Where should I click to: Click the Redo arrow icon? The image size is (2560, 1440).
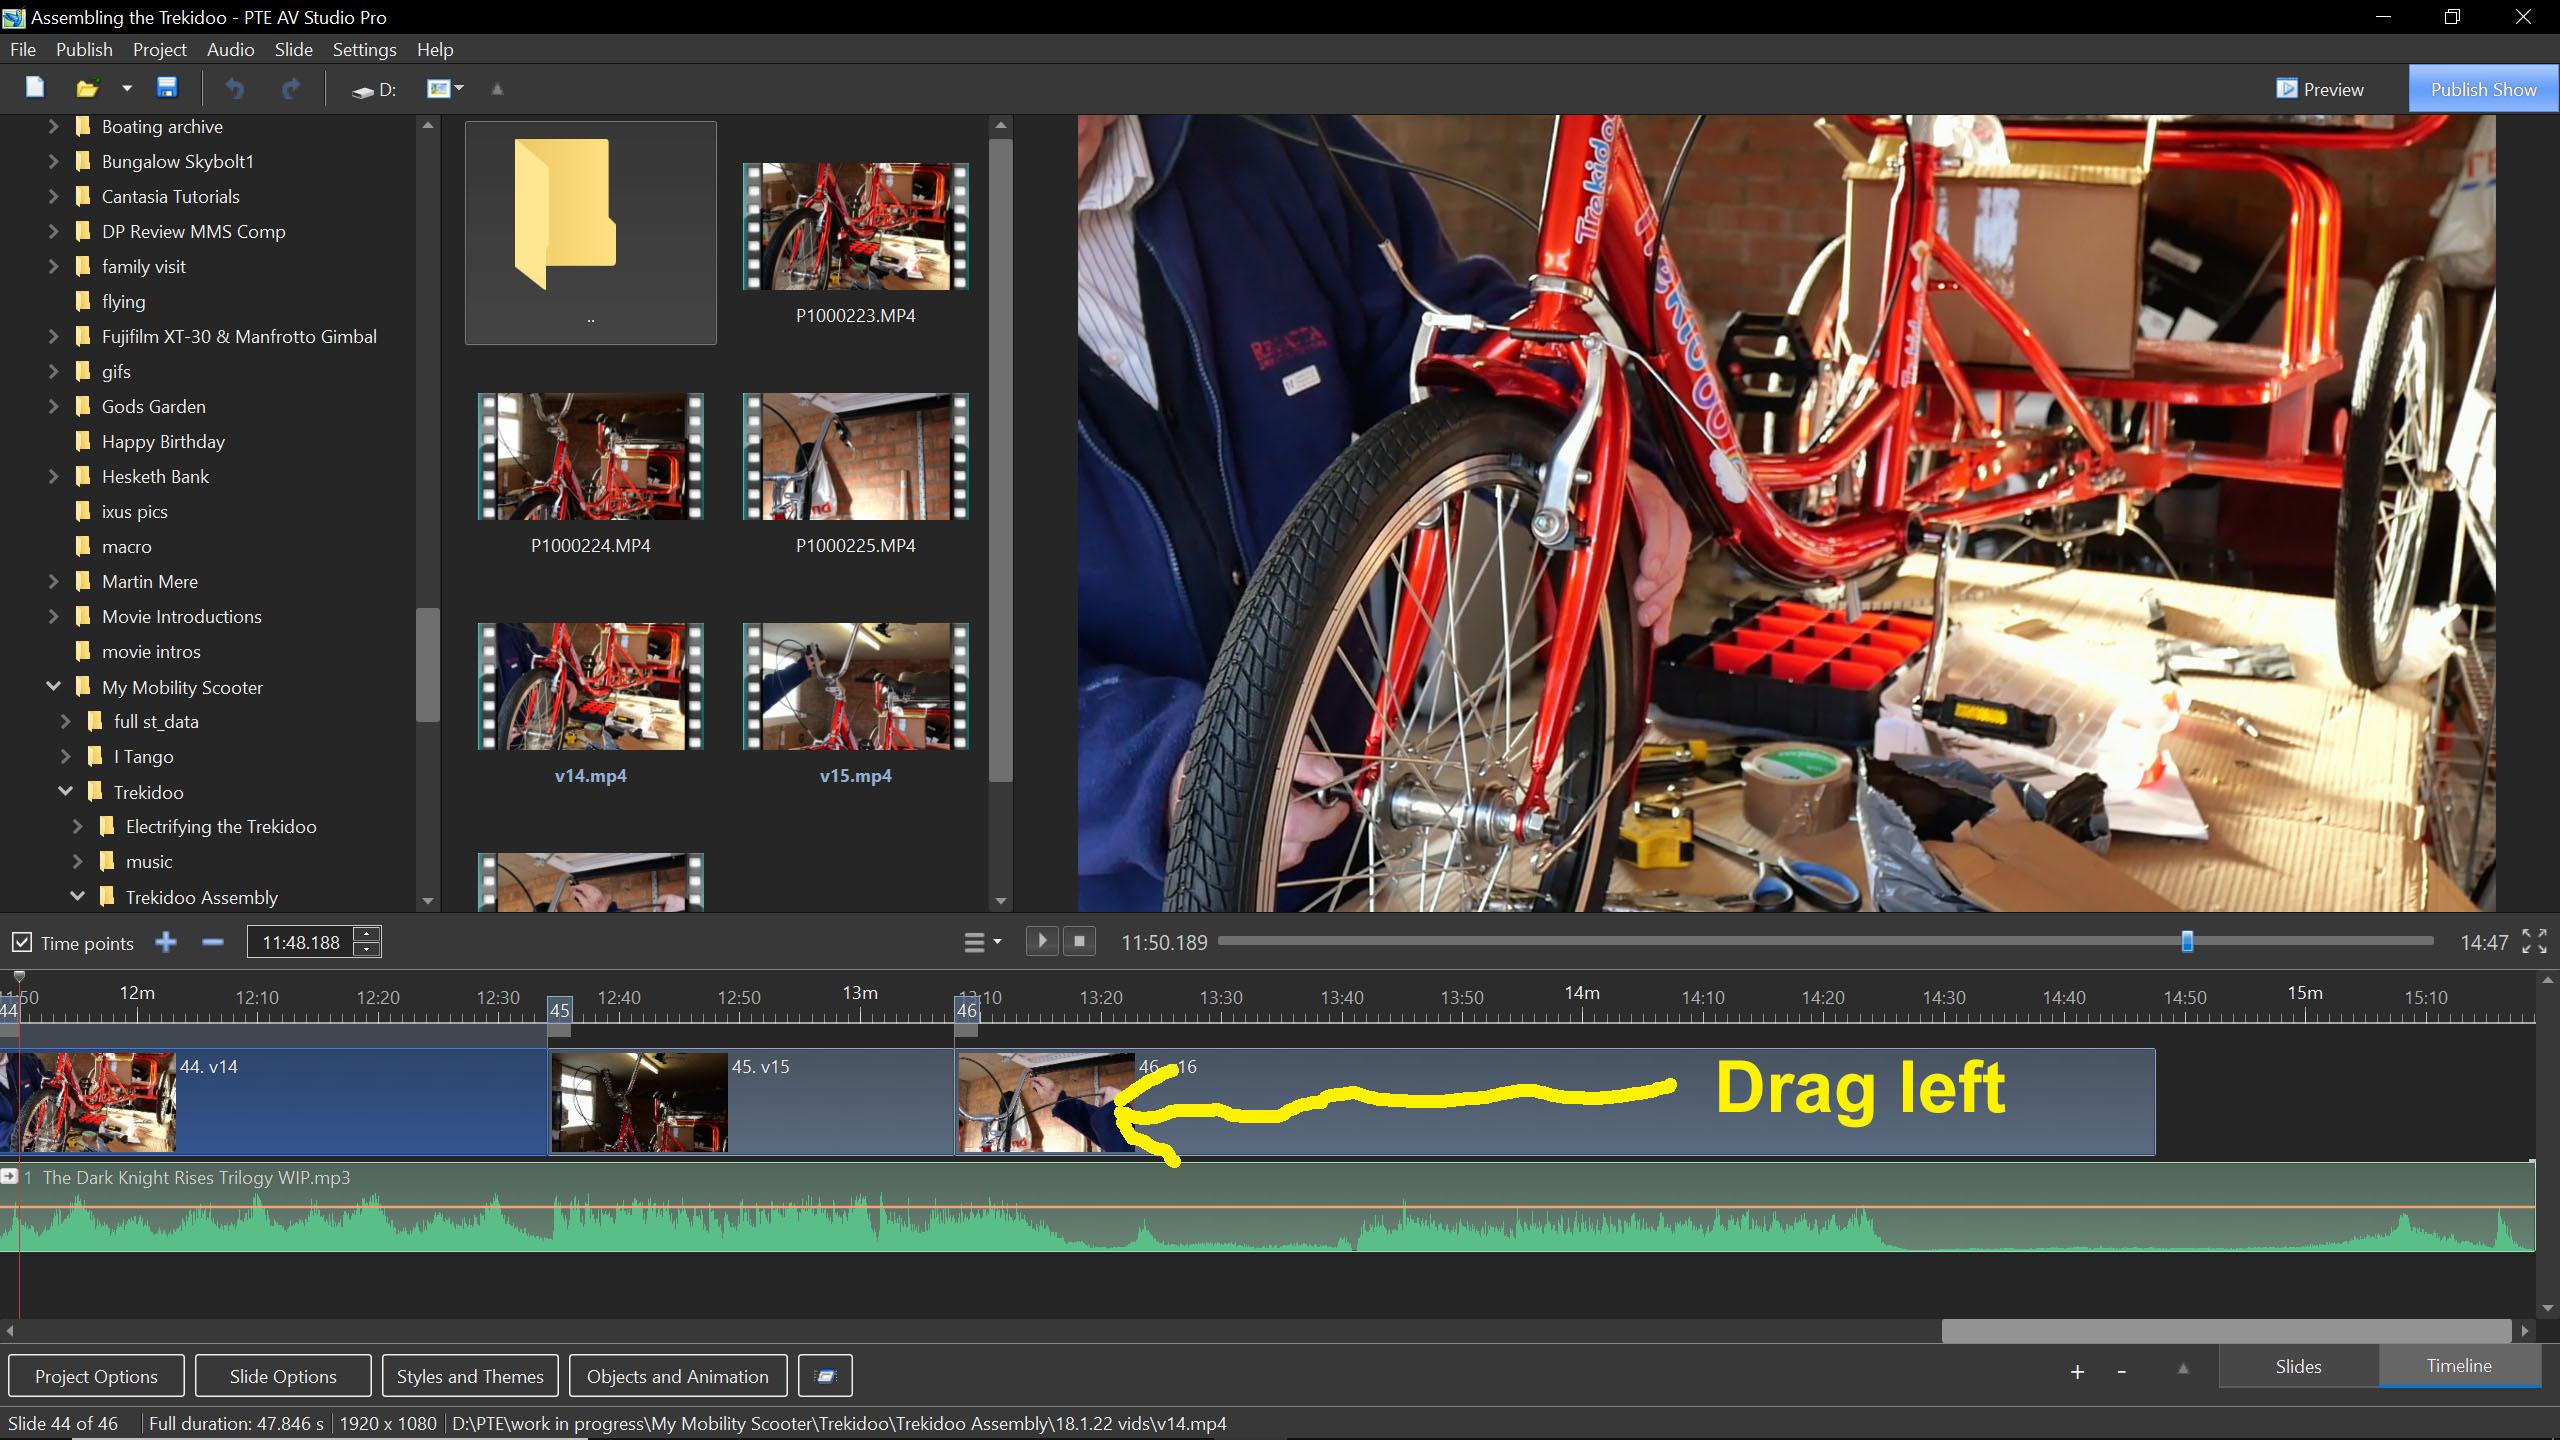tap(291, 89)
